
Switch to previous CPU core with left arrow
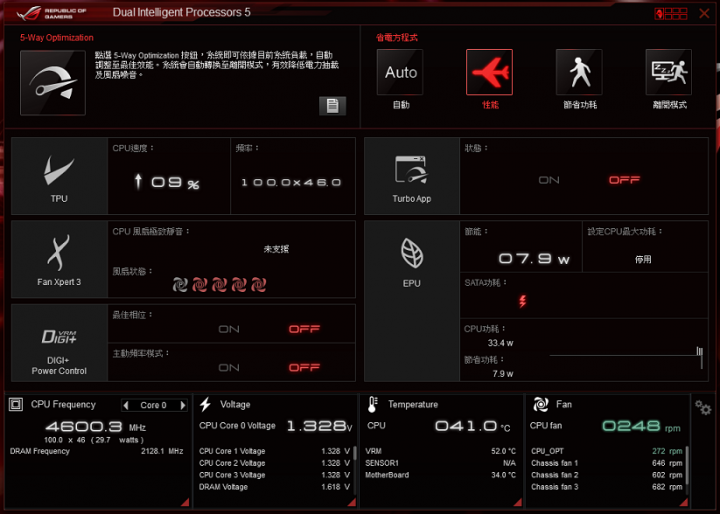pos(126,405)
